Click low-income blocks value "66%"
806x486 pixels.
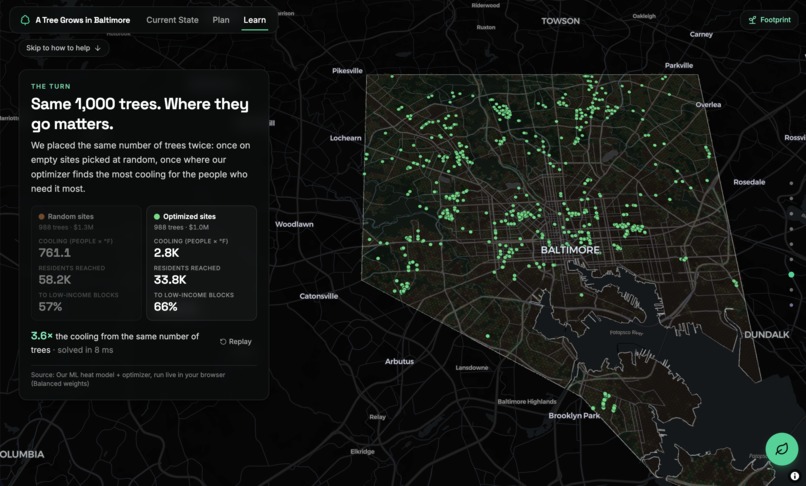click(x=166, y=307)
